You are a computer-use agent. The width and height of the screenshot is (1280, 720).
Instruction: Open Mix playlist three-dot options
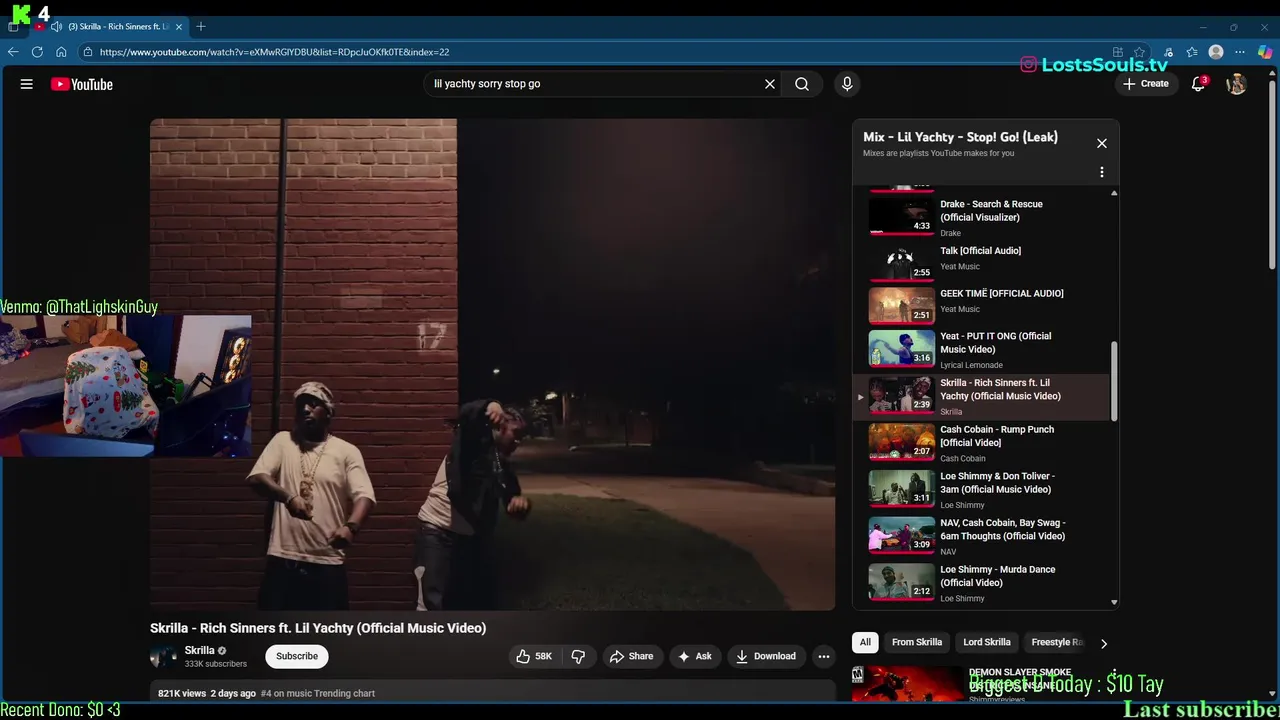(1102, 172)
